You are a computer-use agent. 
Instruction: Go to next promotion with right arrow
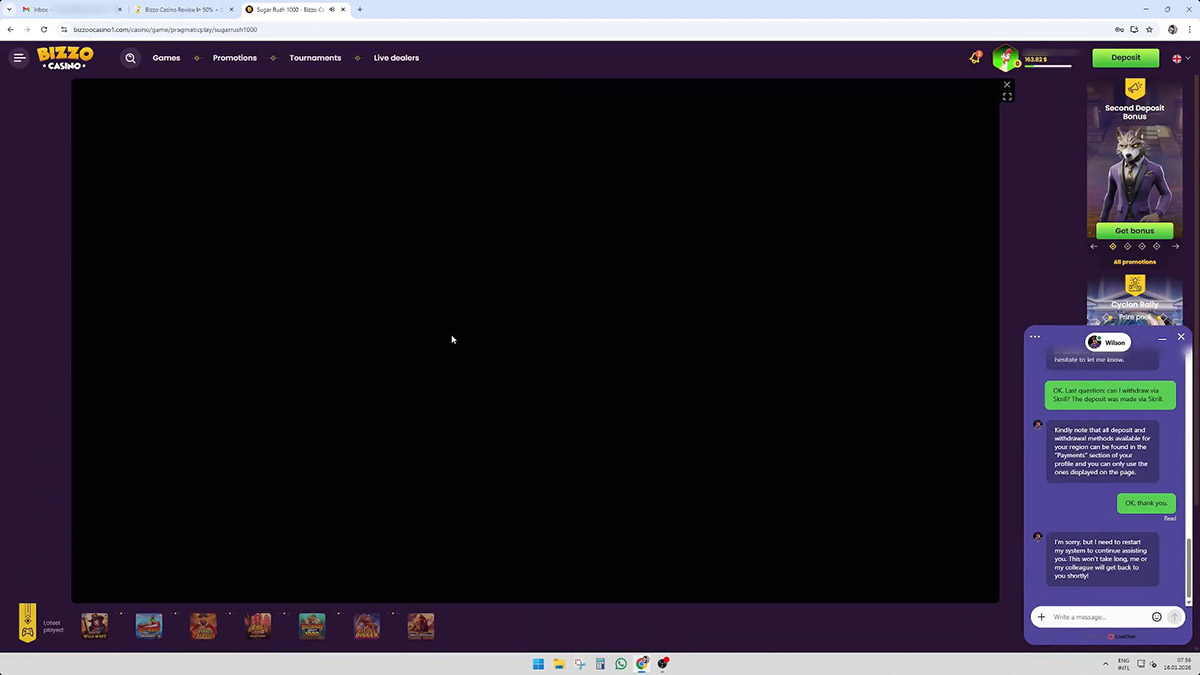point(1175,246)
